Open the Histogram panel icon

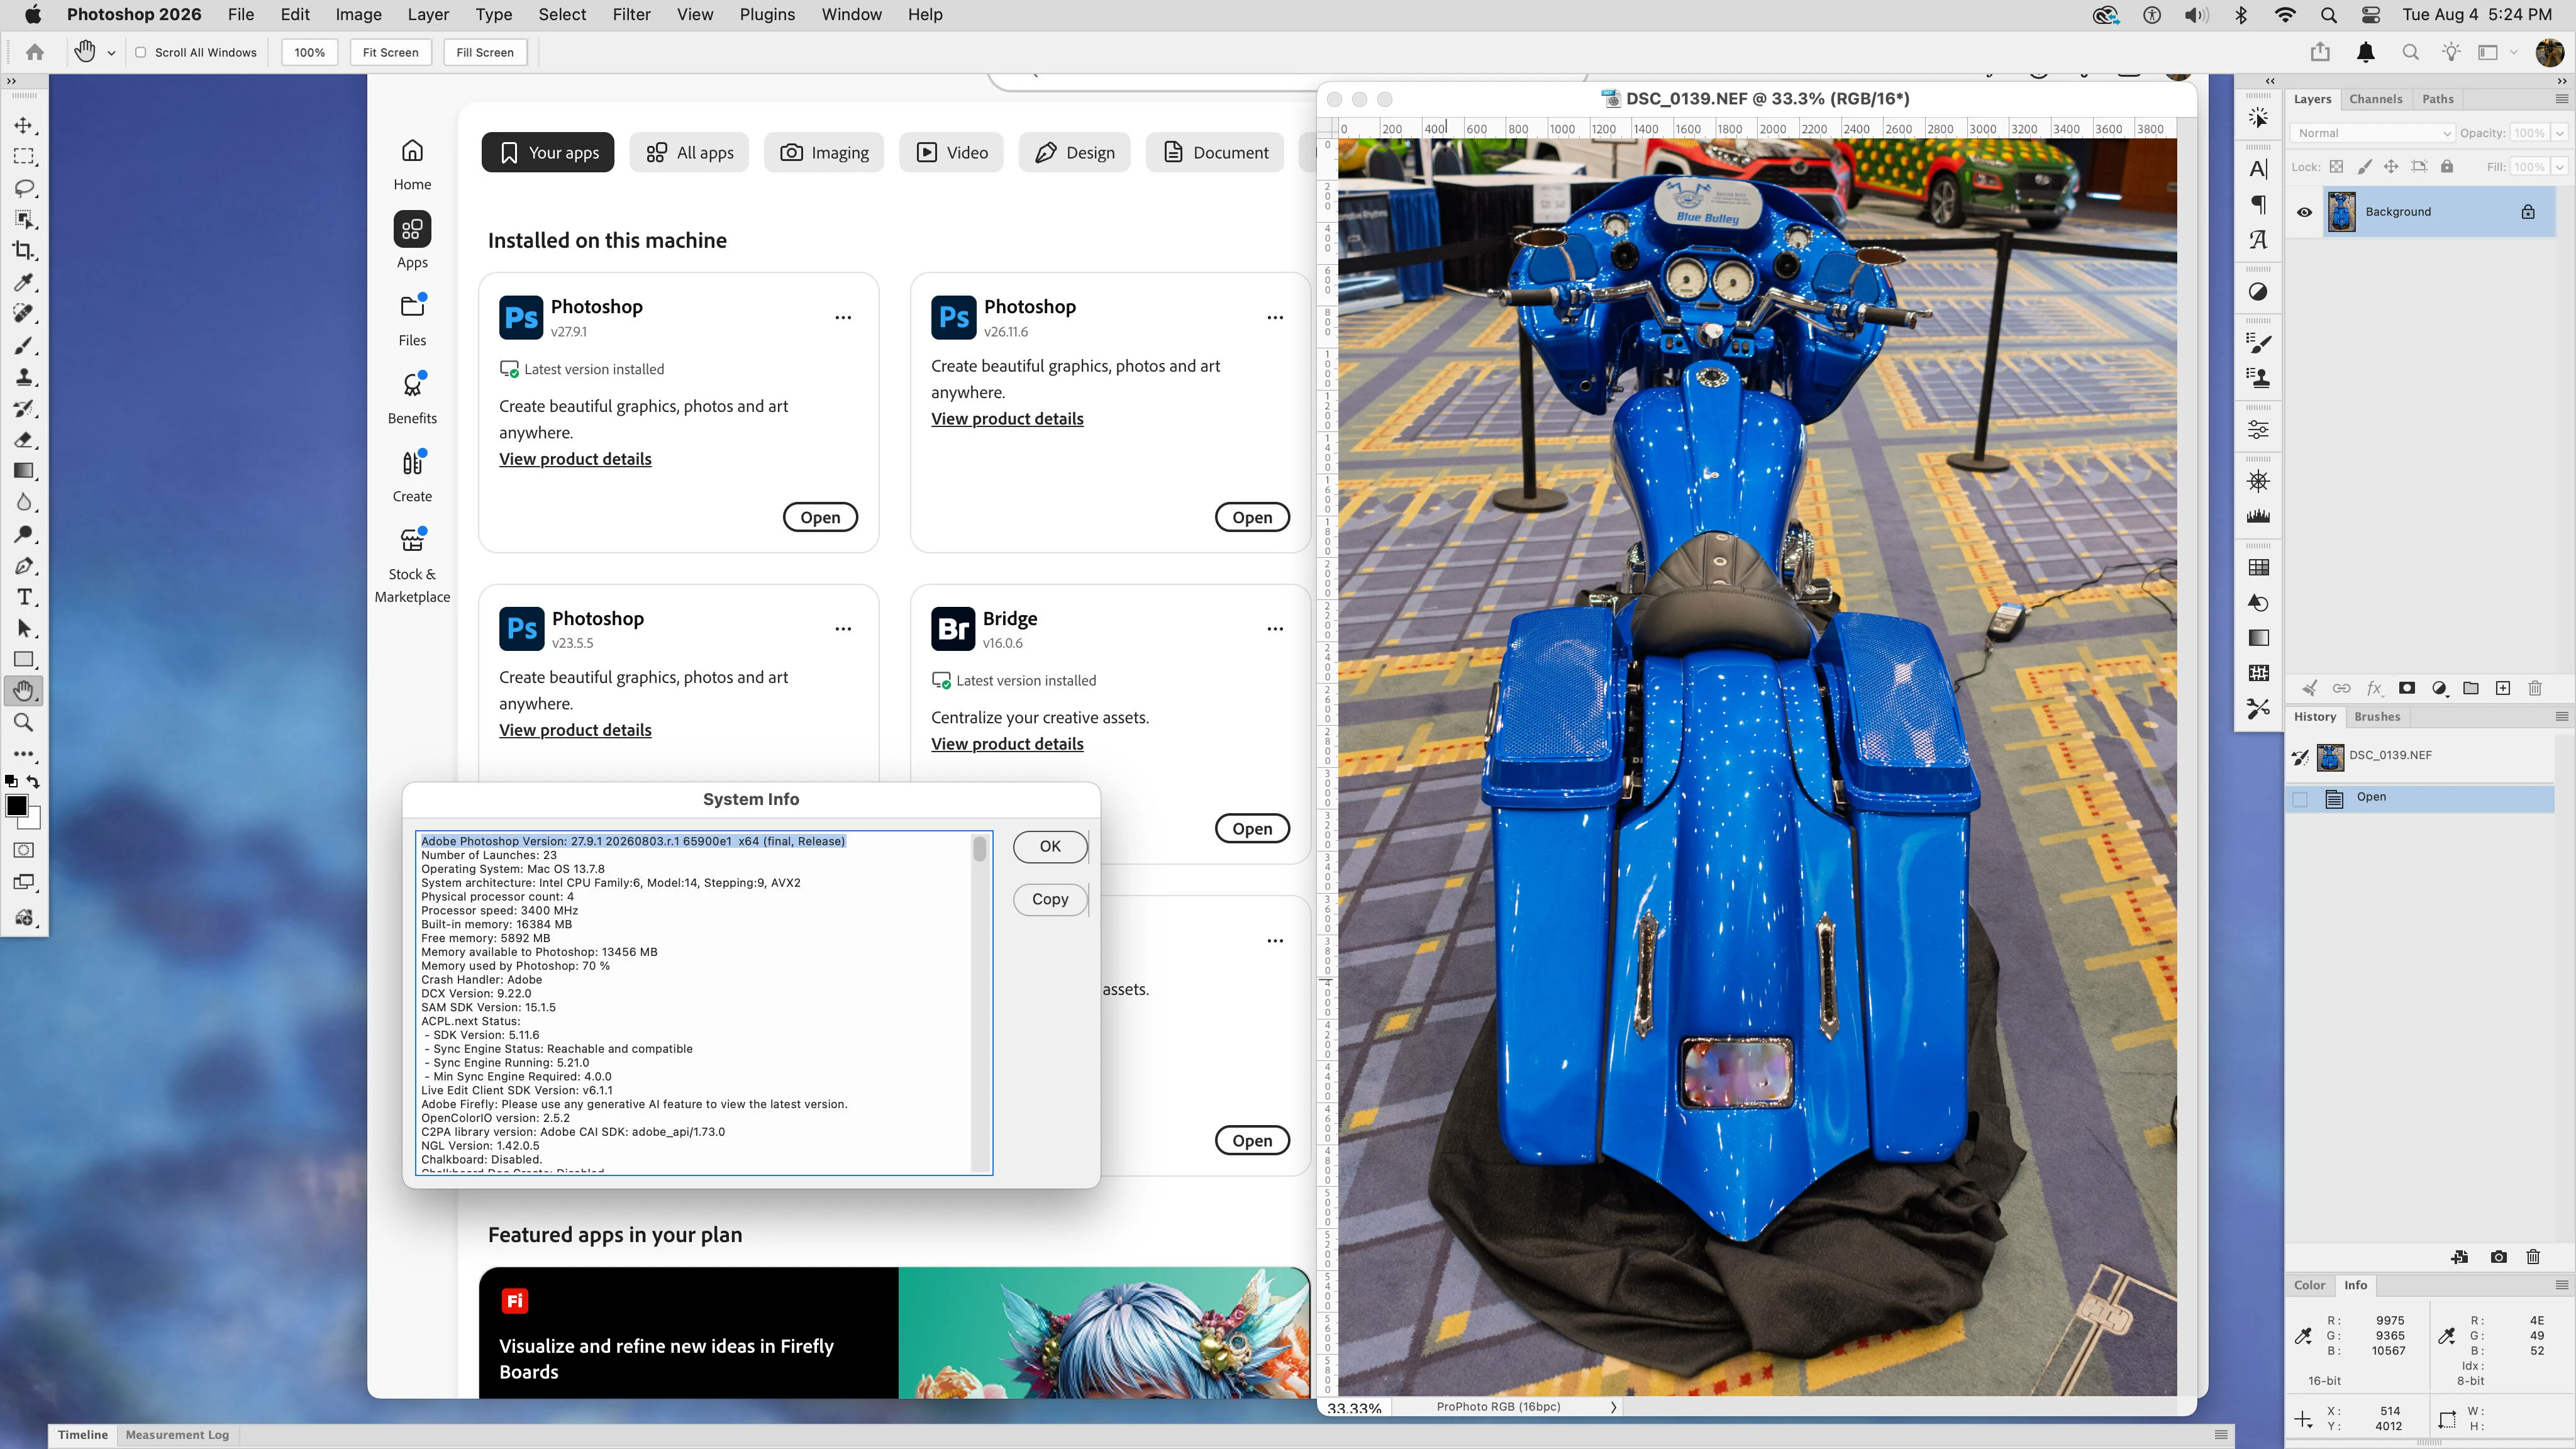(x=2258, y=516)
